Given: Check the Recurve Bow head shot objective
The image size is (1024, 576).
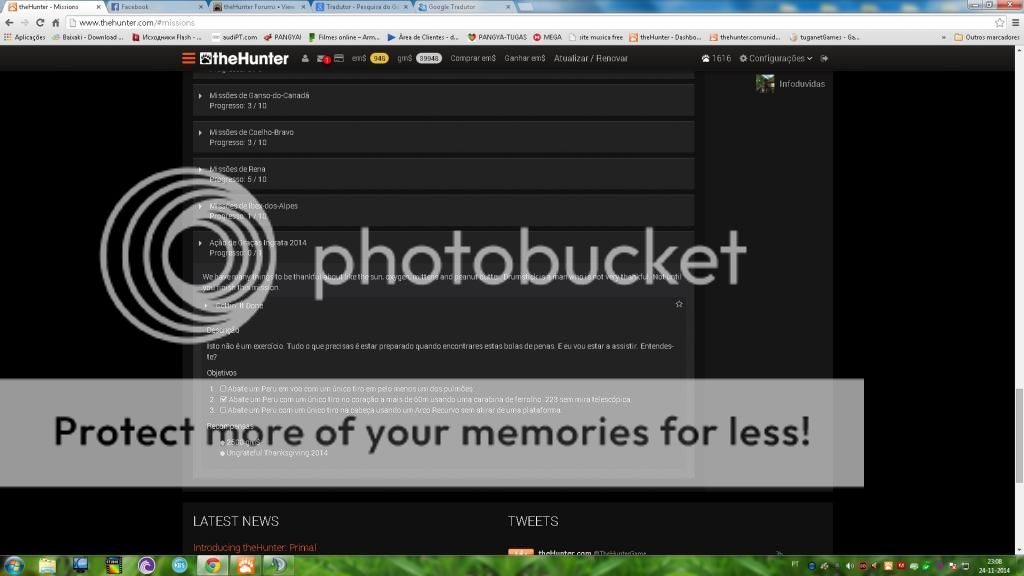Looking at the screenshot, I should pyautogui.click(x=223, y=410).
